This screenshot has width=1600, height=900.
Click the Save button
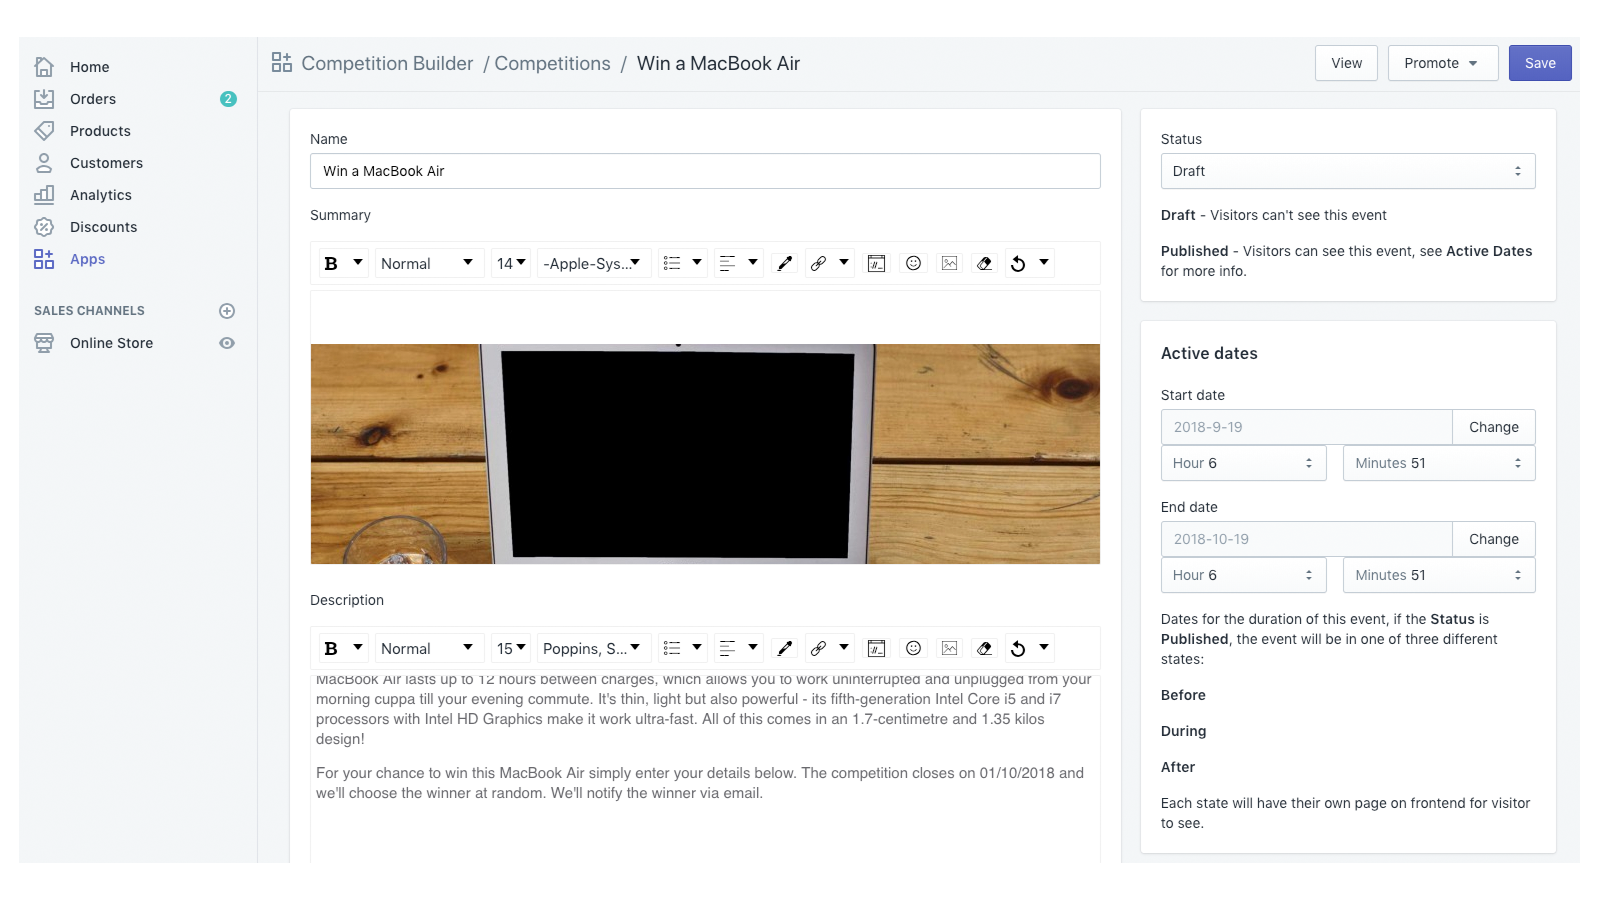click(x=1539, y=63)
